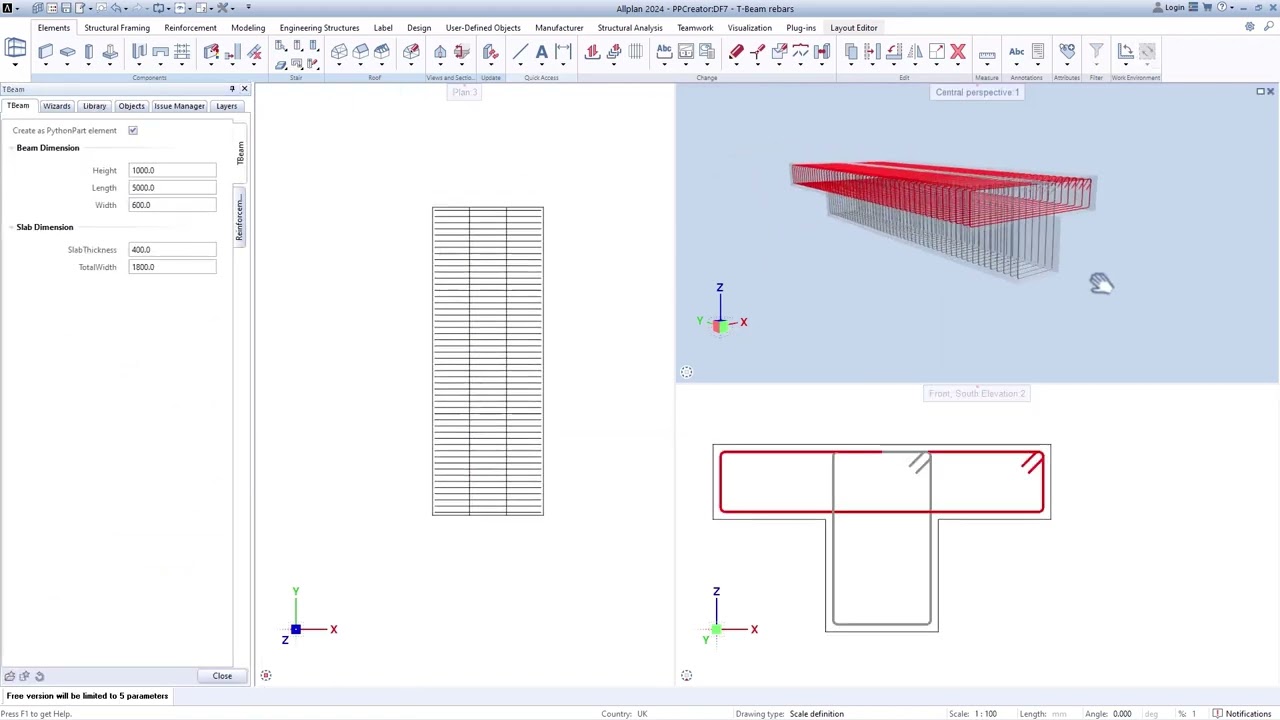Switch to the Modeling ribbon tab
The image size is (1280, 720).
tap(248, 28)
